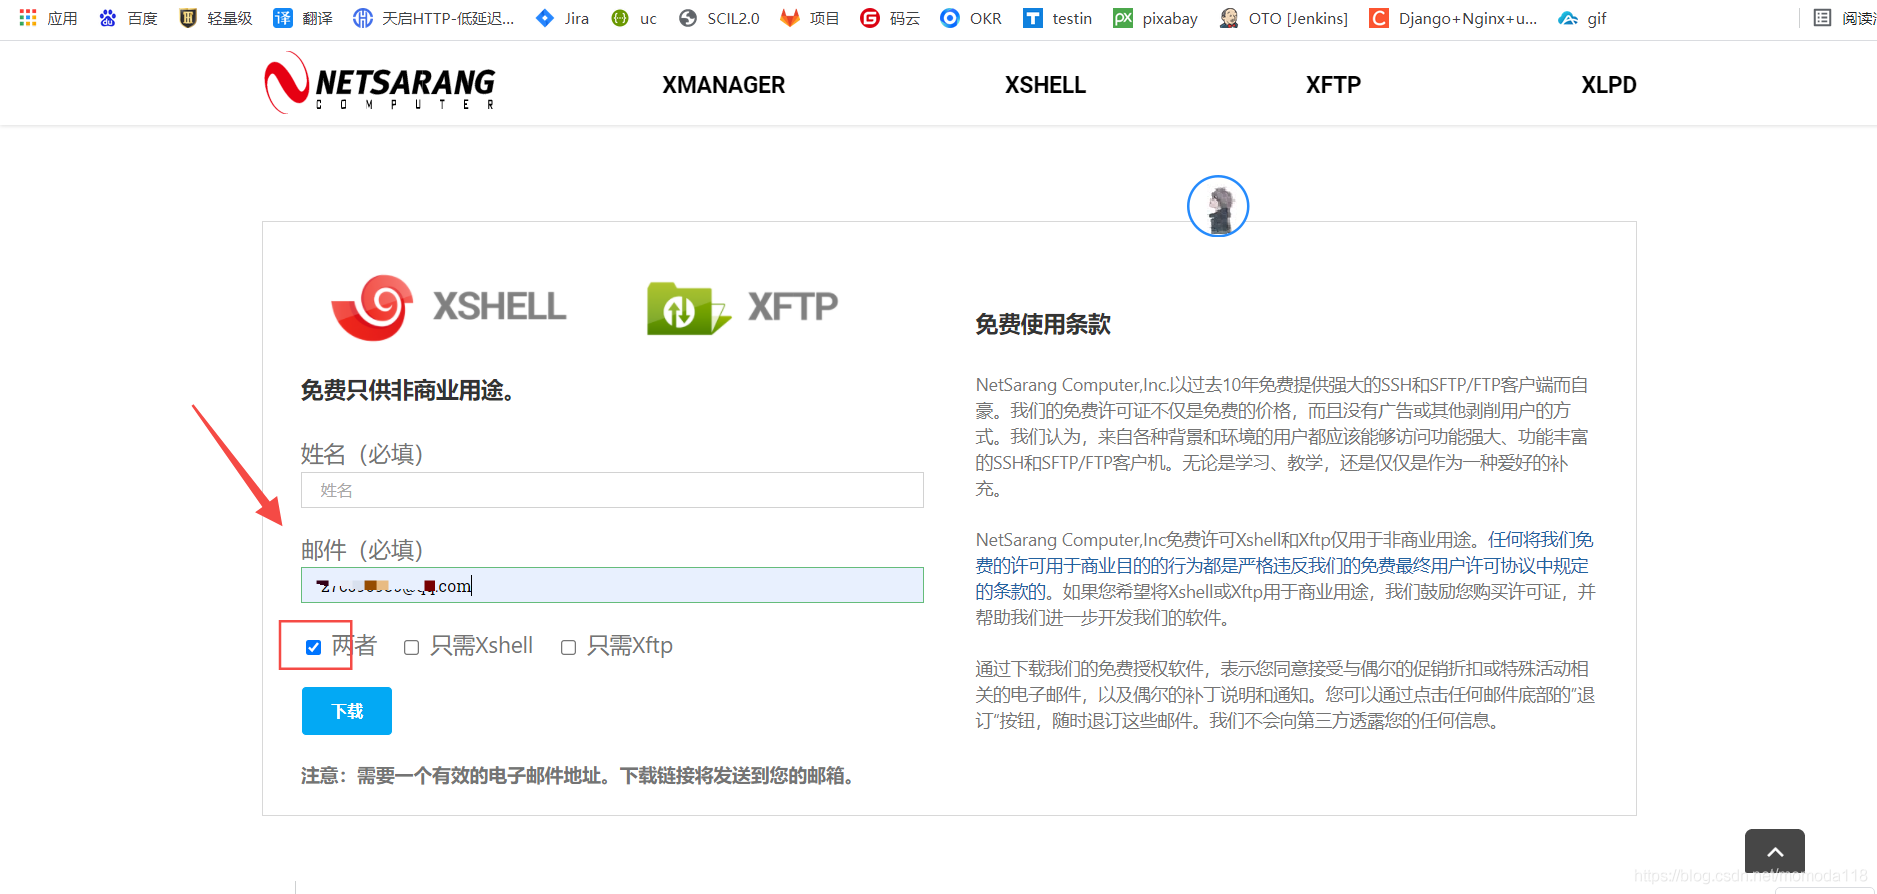
Task: Open the 轻量级 bookmark shield icon
Action: pyautogui.click(x=188, y=18)
